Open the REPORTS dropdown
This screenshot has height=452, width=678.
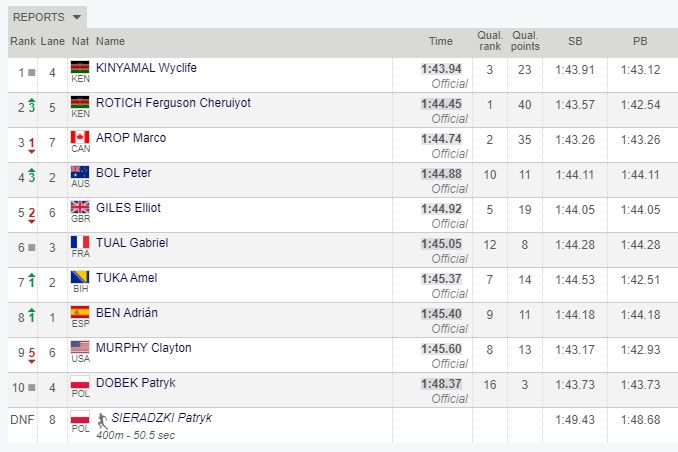(48, 17)
